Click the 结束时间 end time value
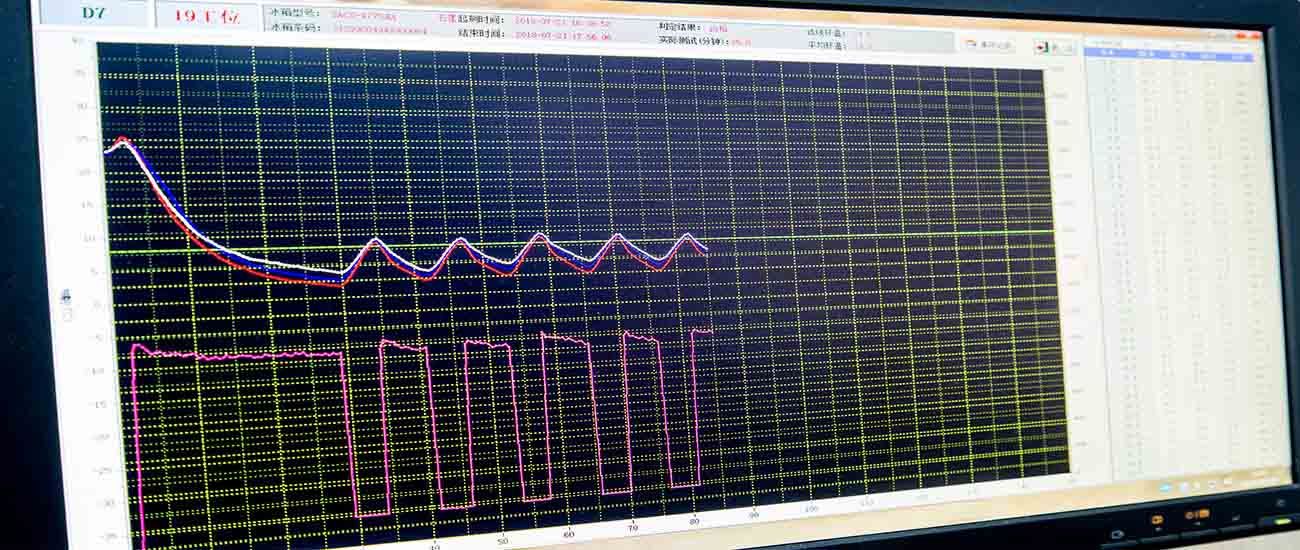1300x550 pixels. coord(562,34)
